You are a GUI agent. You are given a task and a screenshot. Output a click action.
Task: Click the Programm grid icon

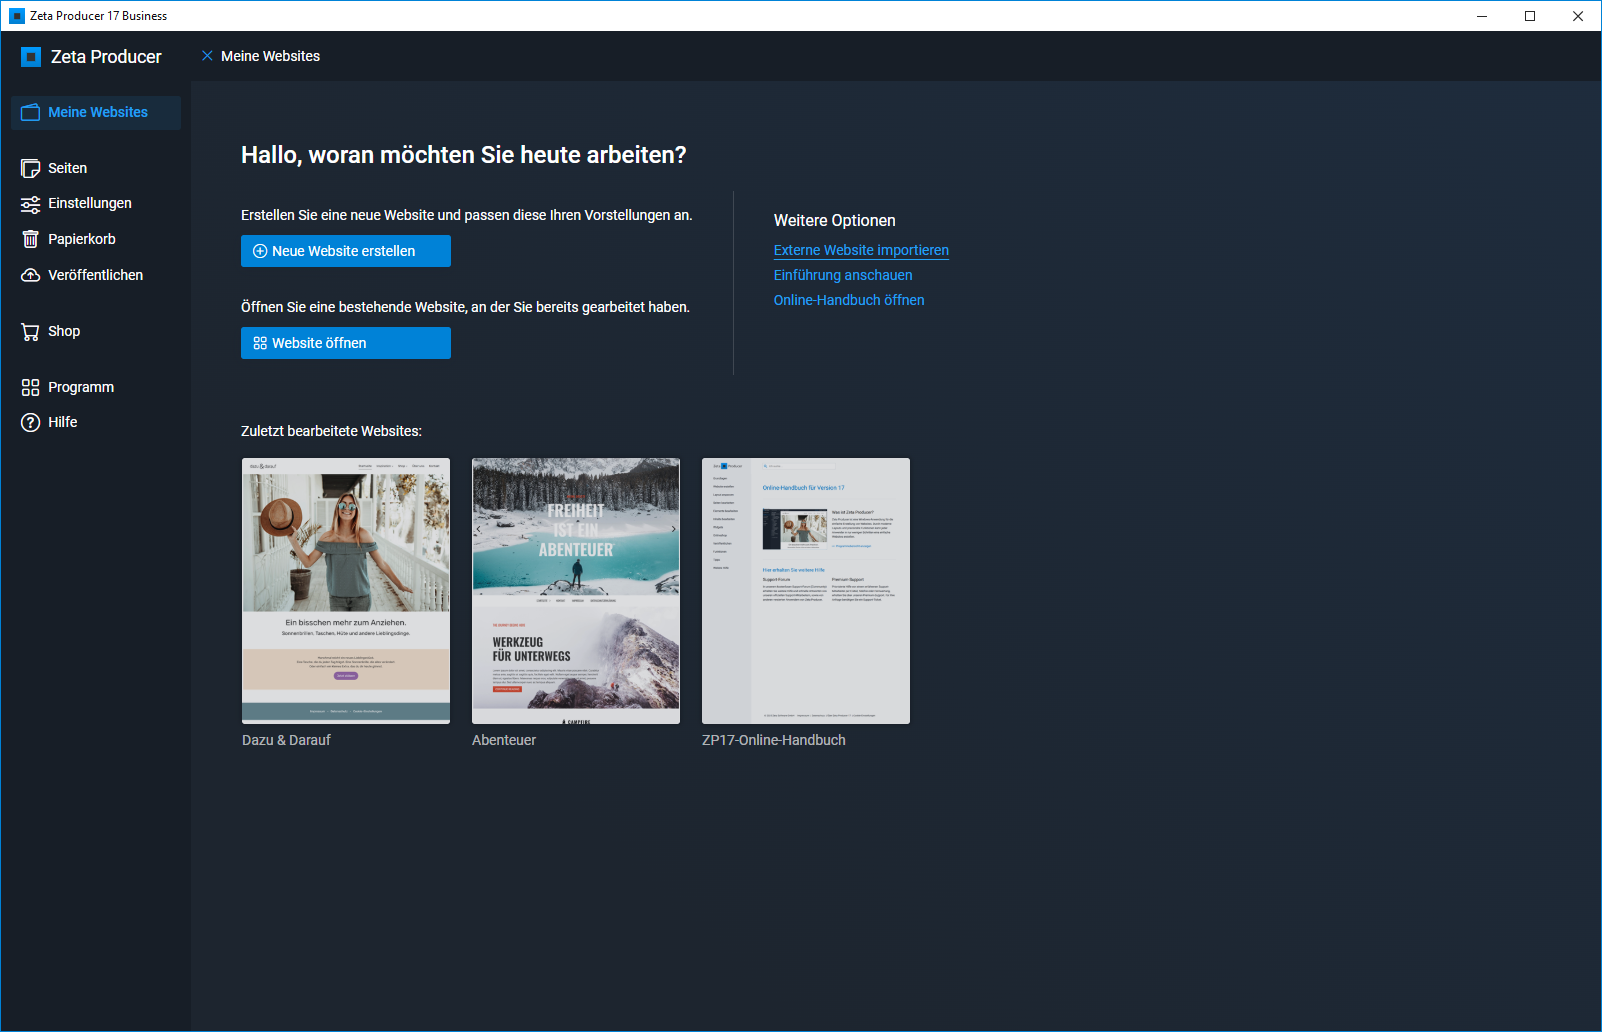click(31, 387)
